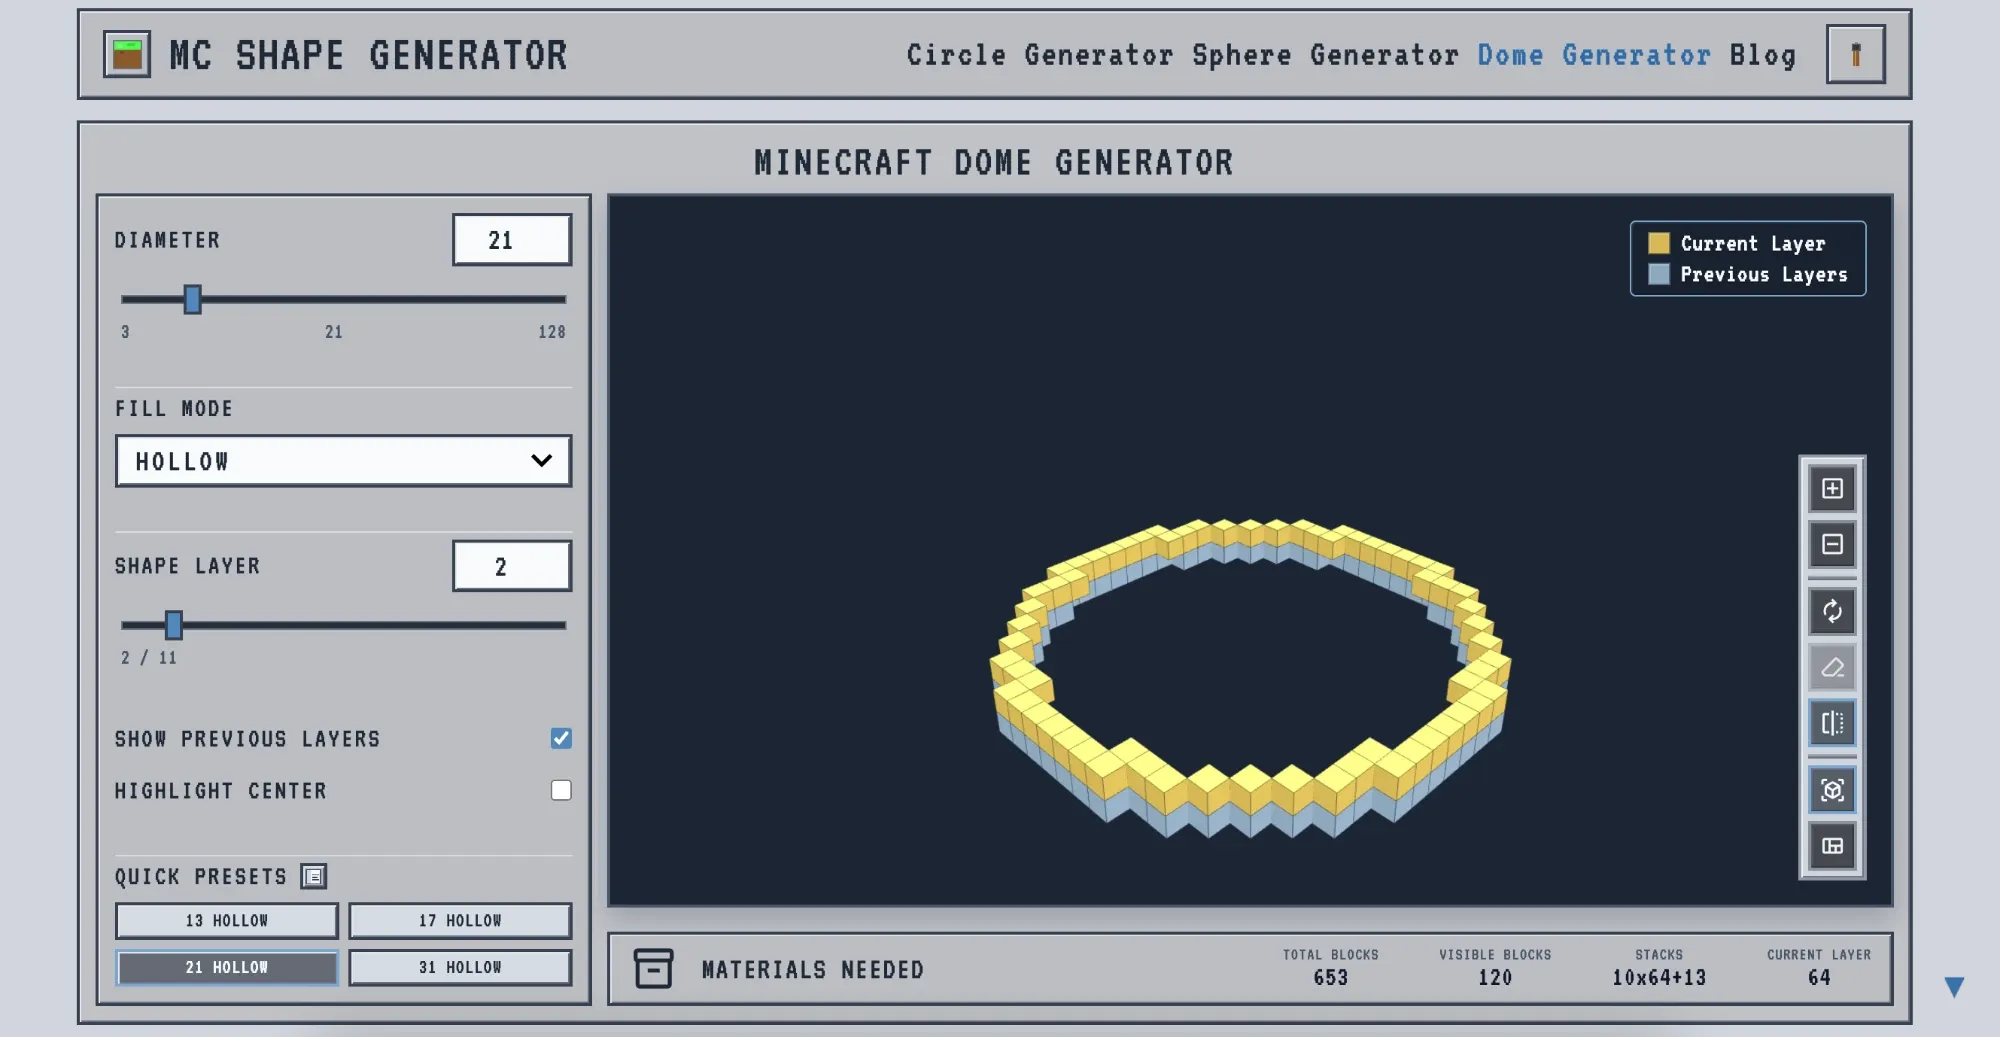Click the 3D cube focus view icon

pyautogui.click(x=1832, y=790)
